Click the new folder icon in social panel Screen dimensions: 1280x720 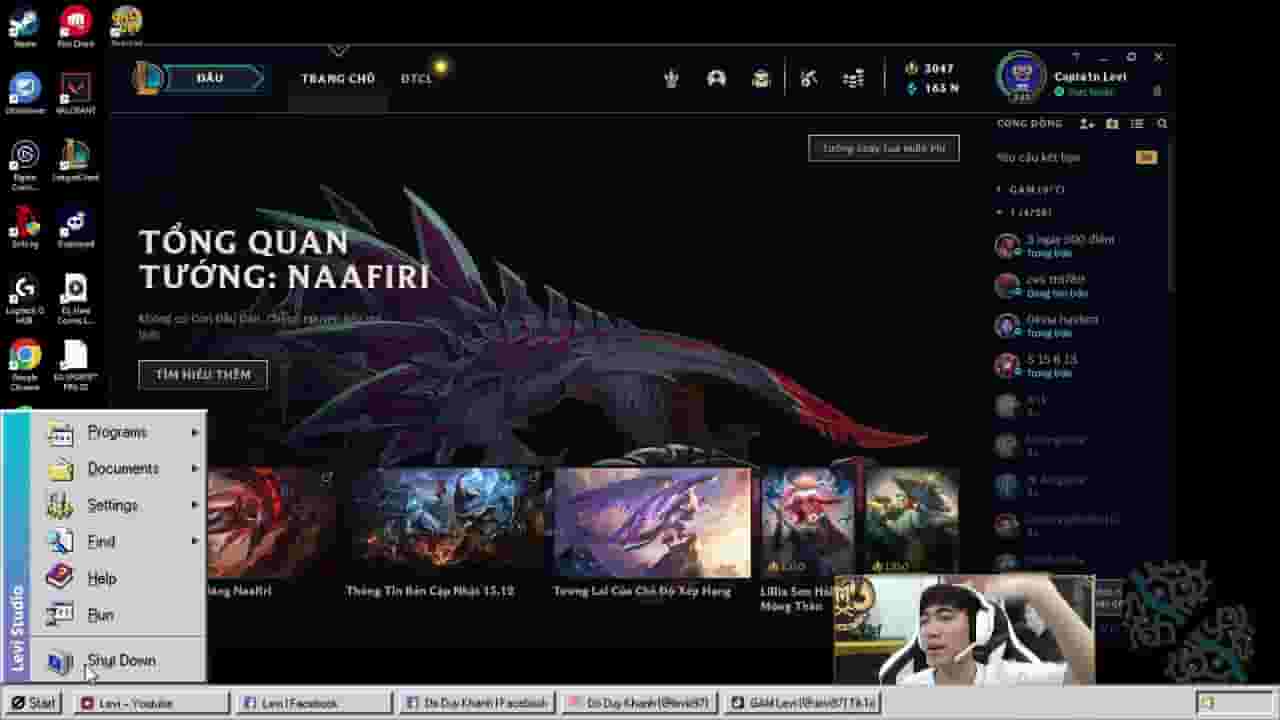tap(1112, 124)
